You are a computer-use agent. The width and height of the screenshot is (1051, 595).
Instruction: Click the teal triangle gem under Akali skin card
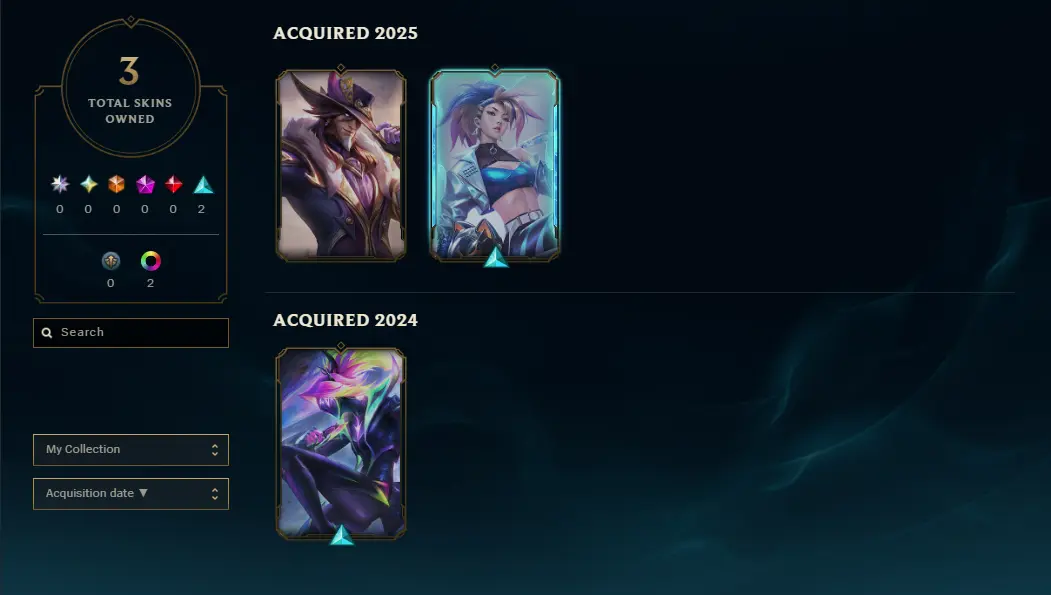click(x=496, y=257)
